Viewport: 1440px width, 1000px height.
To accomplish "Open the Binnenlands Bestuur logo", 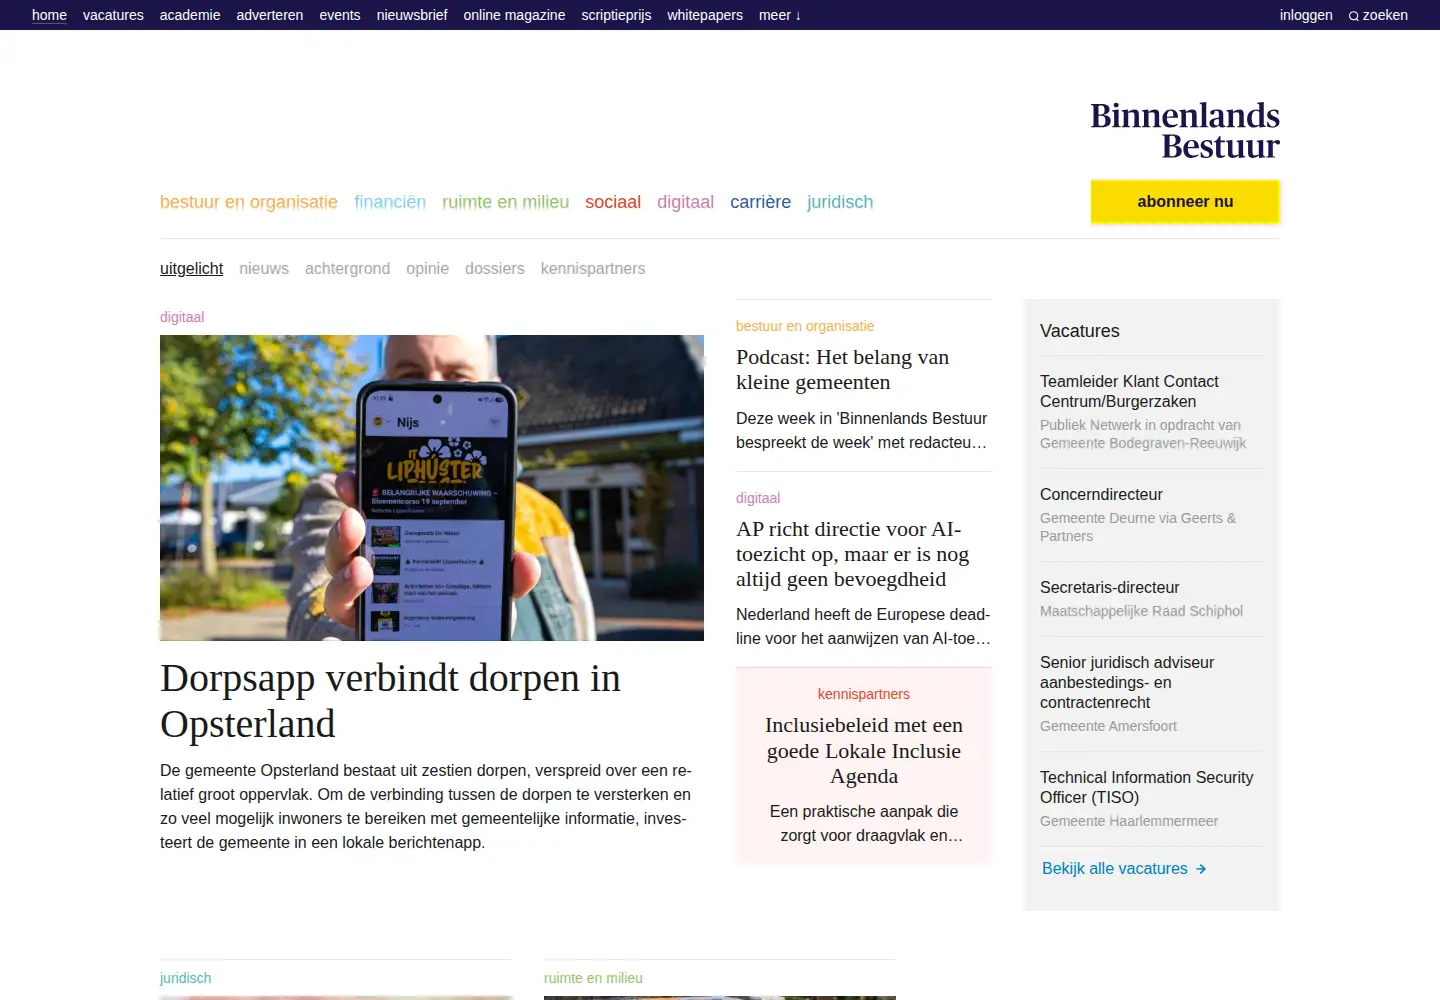I will point(1185,131).
